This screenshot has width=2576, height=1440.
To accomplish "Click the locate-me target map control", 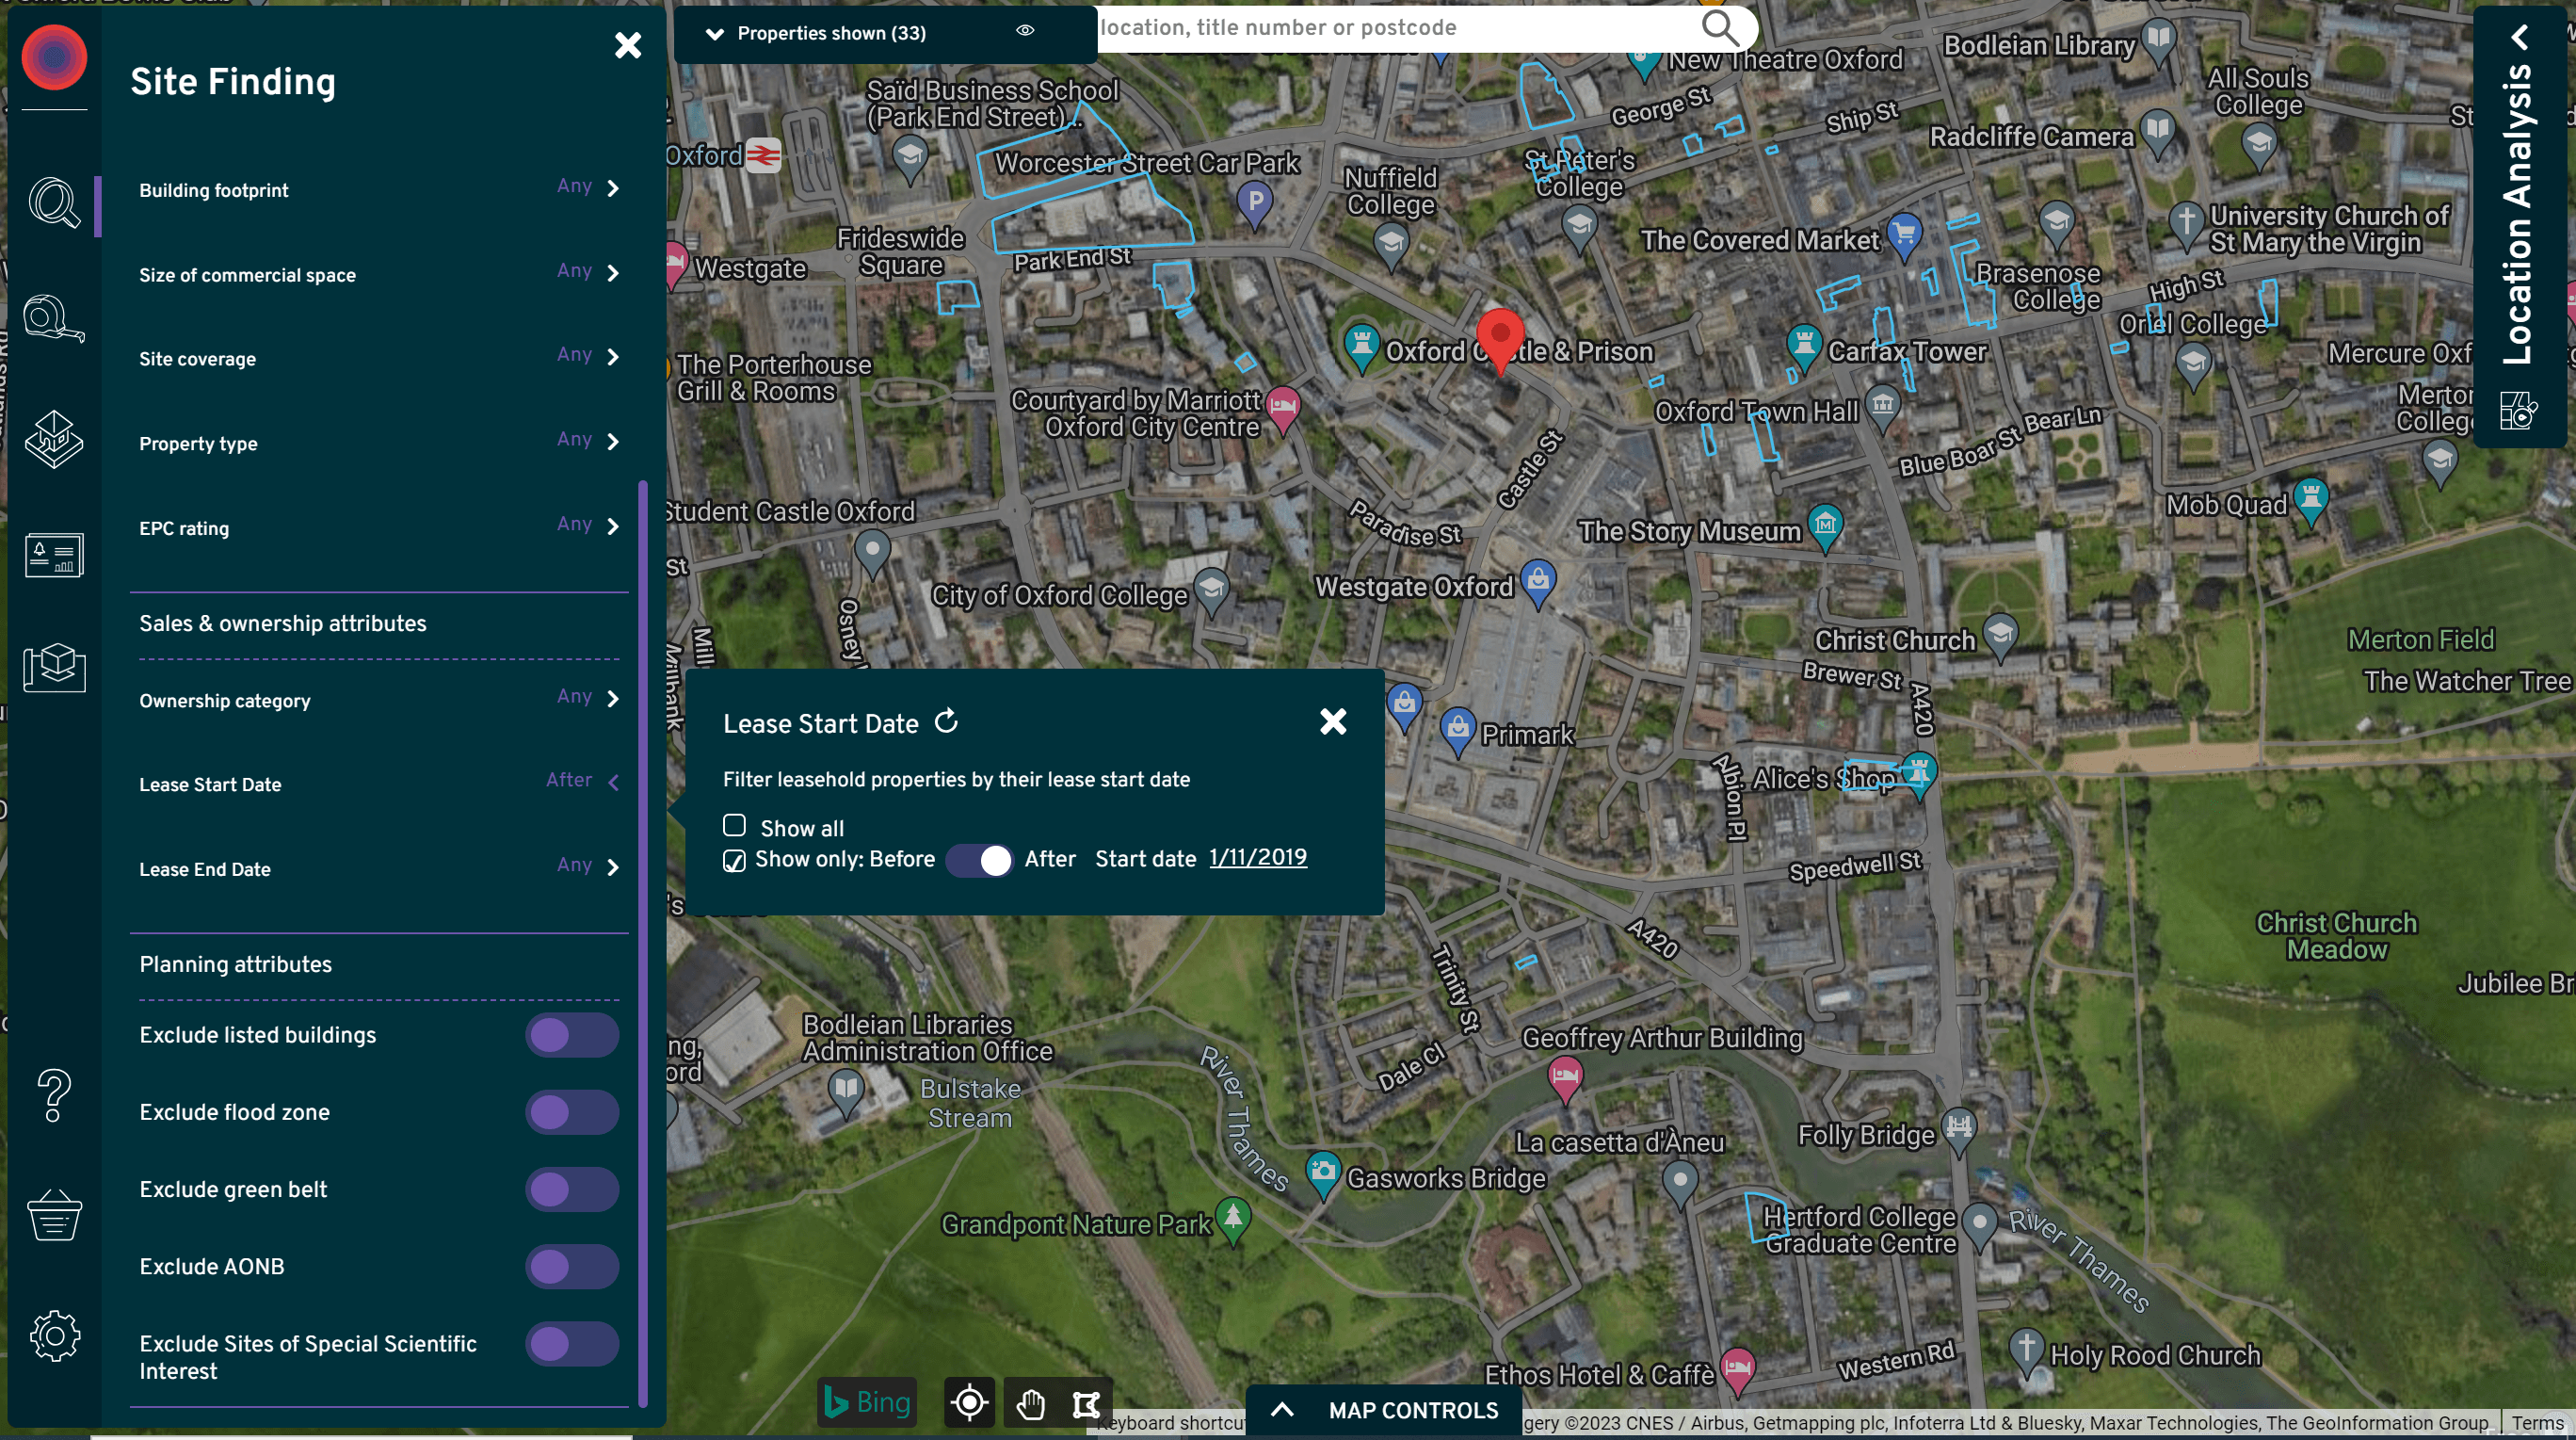I will click(x=968, y=1403).
